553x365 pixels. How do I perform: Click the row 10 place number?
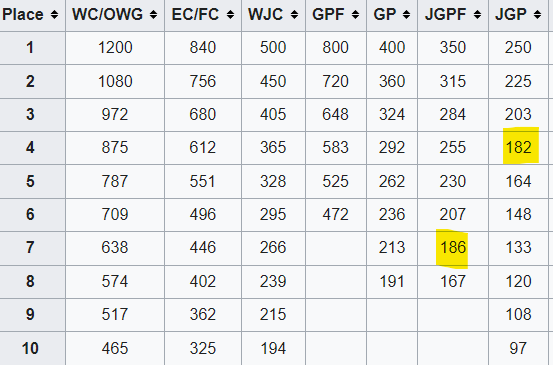pos(30,348)
